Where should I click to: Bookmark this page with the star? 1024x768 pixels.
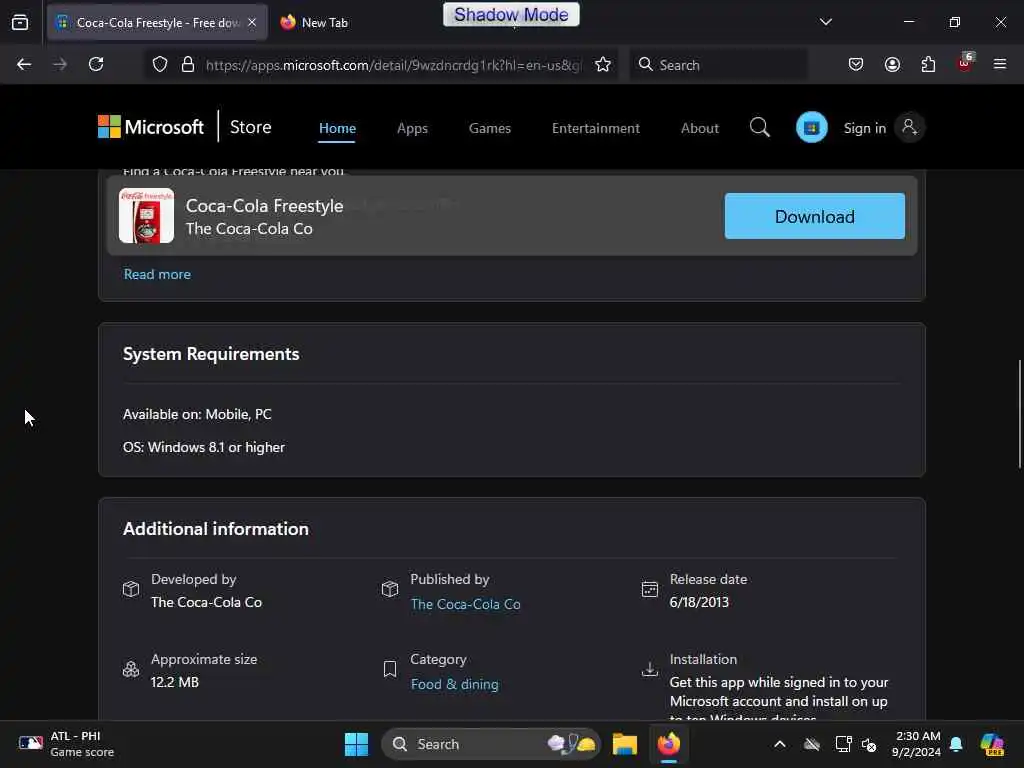click(603, 64)
